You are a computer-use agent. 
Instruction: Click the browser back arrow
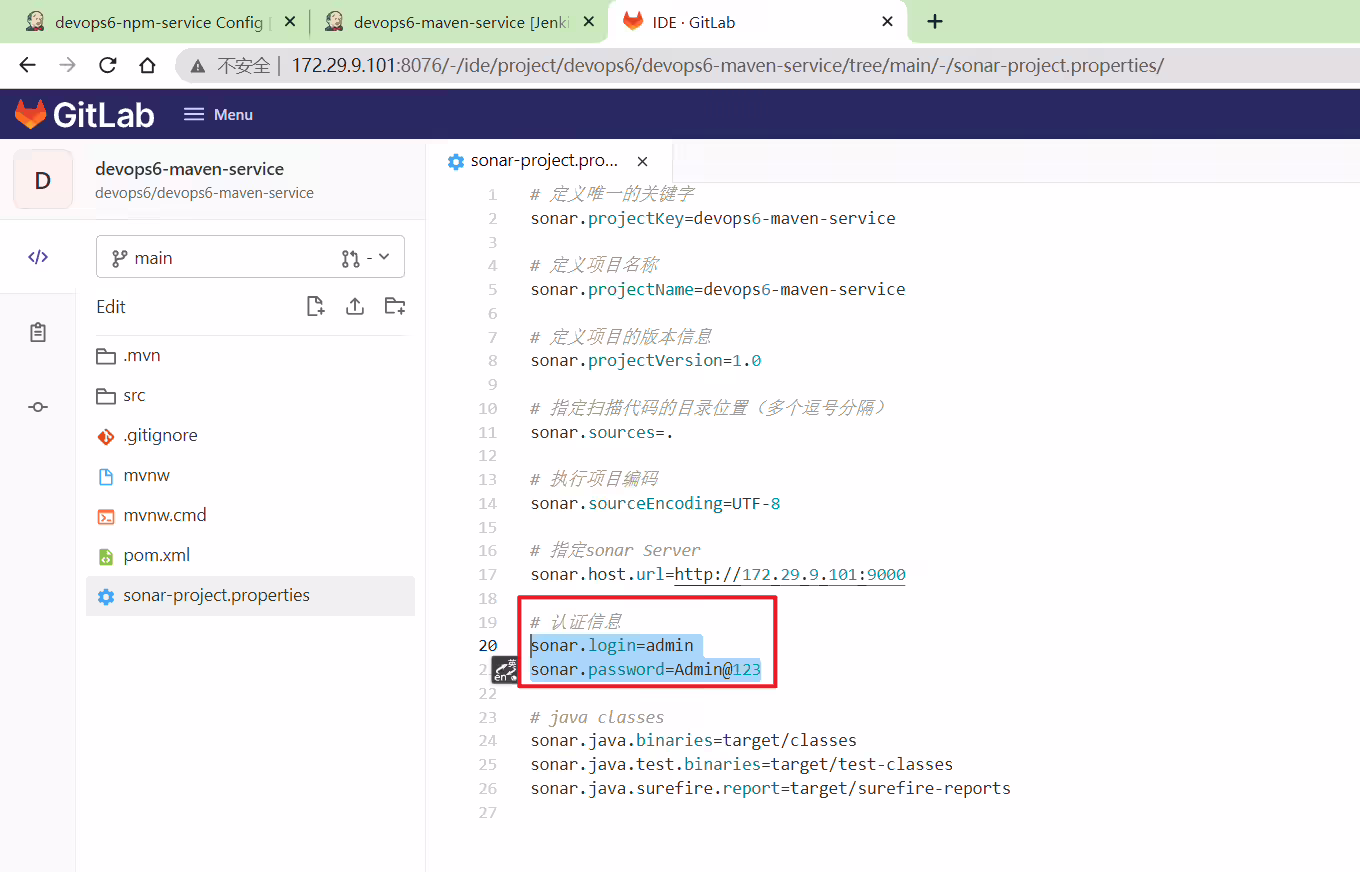click(27, 66)
